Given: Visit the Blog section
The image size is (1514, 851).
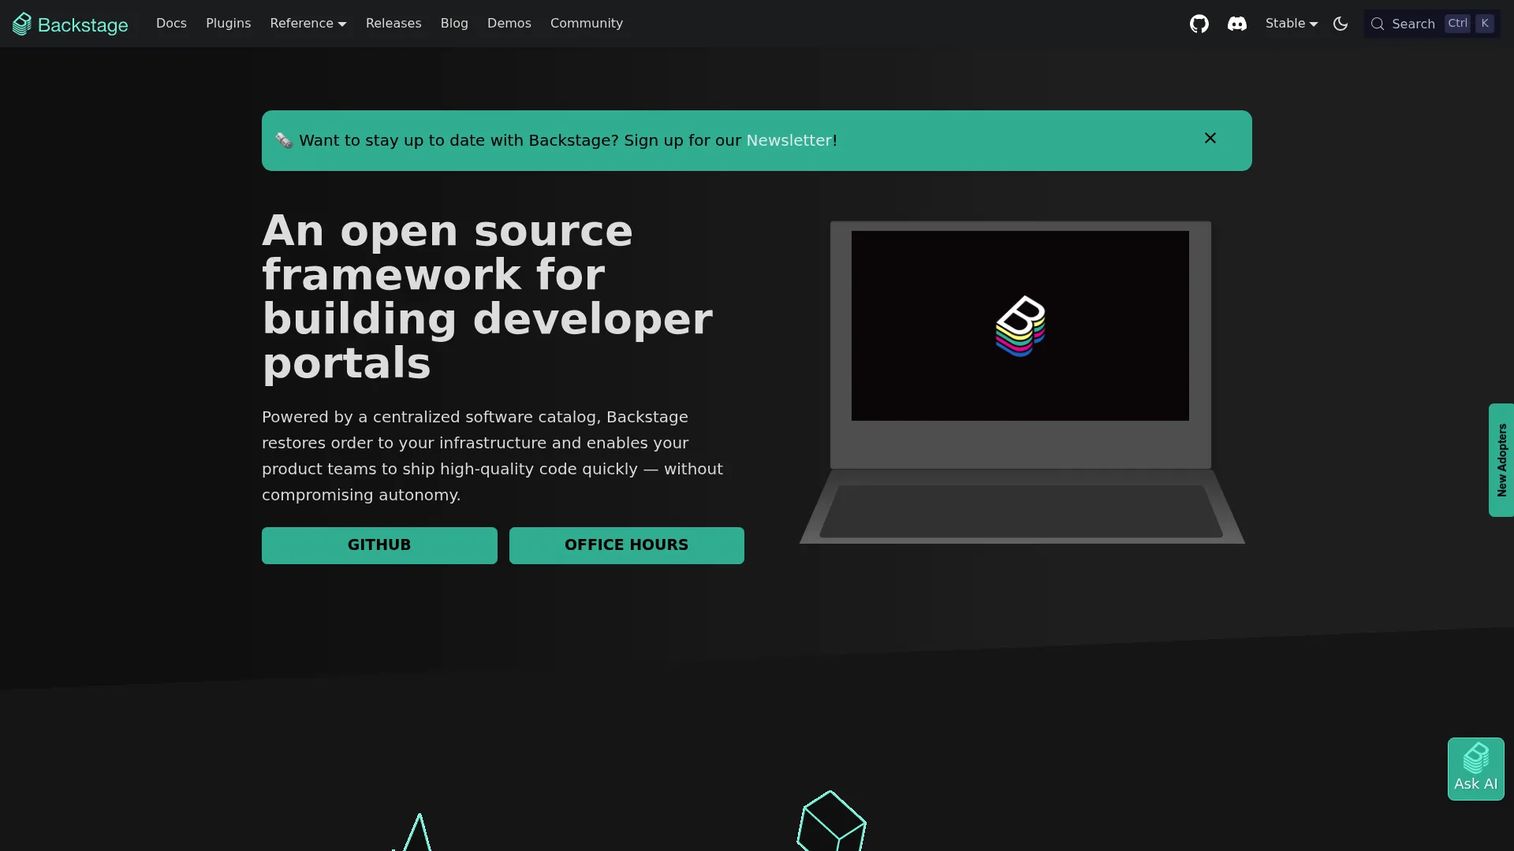Looking at the screenshot, I should pyautogui.click(x=454, y=23).
